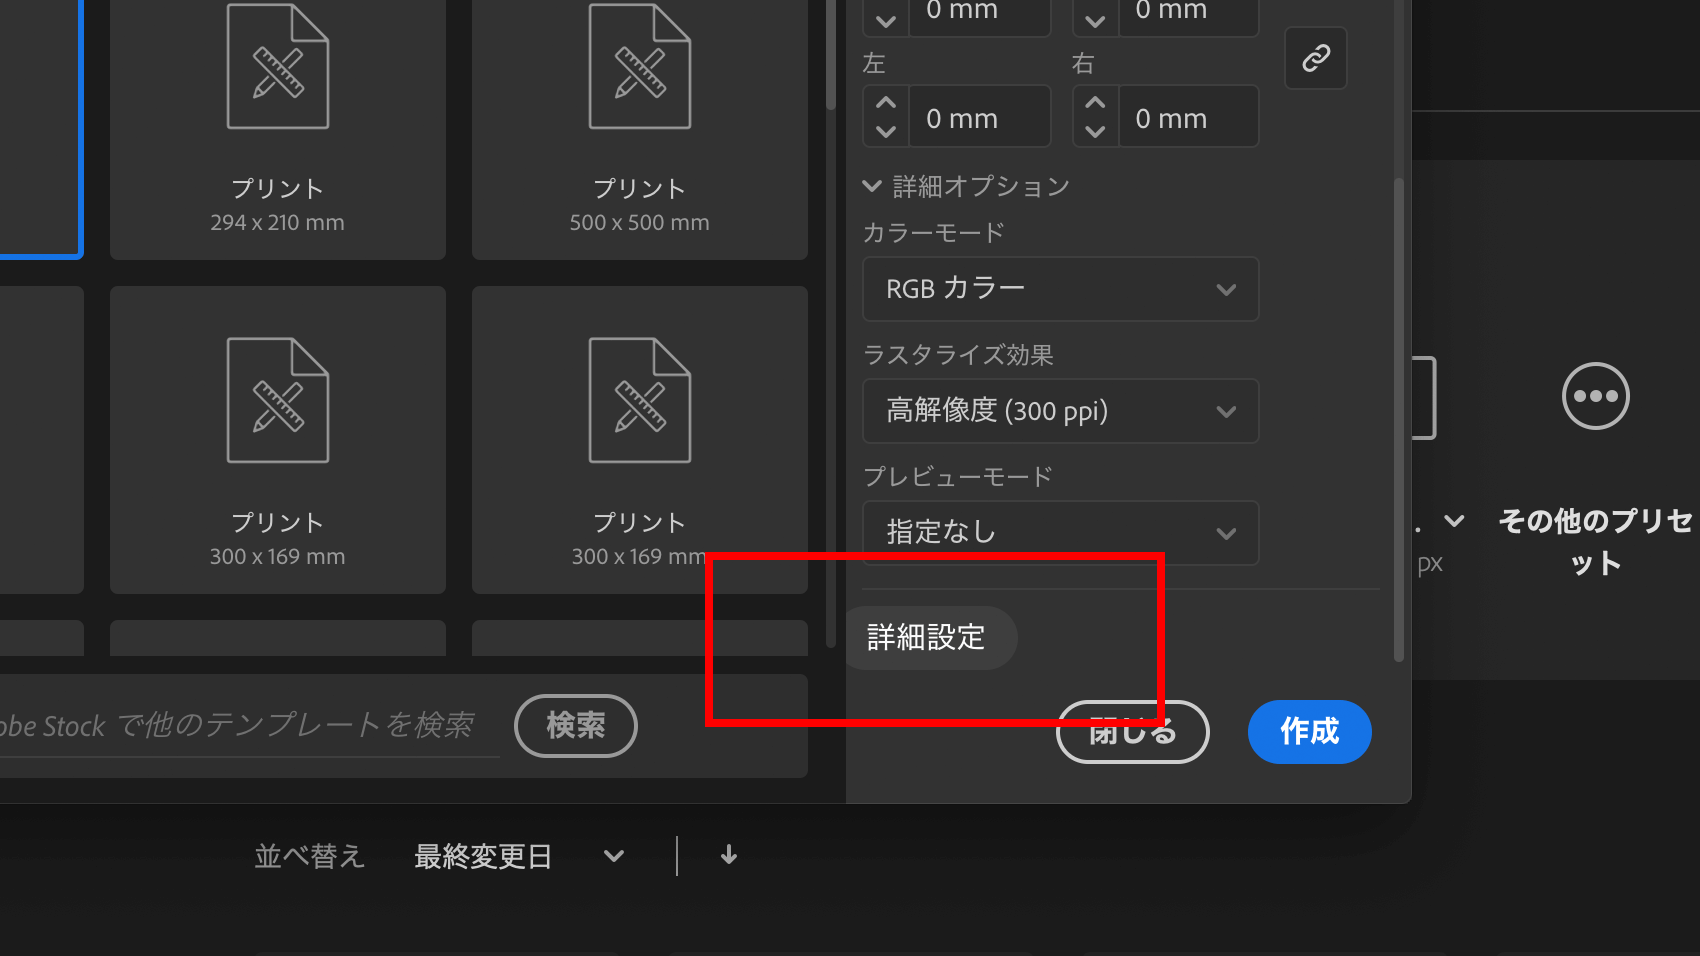Screen dimensions: 1700x956
Task: Toggle sort direction with the arrow icon
Action: (x=728, y=856)
